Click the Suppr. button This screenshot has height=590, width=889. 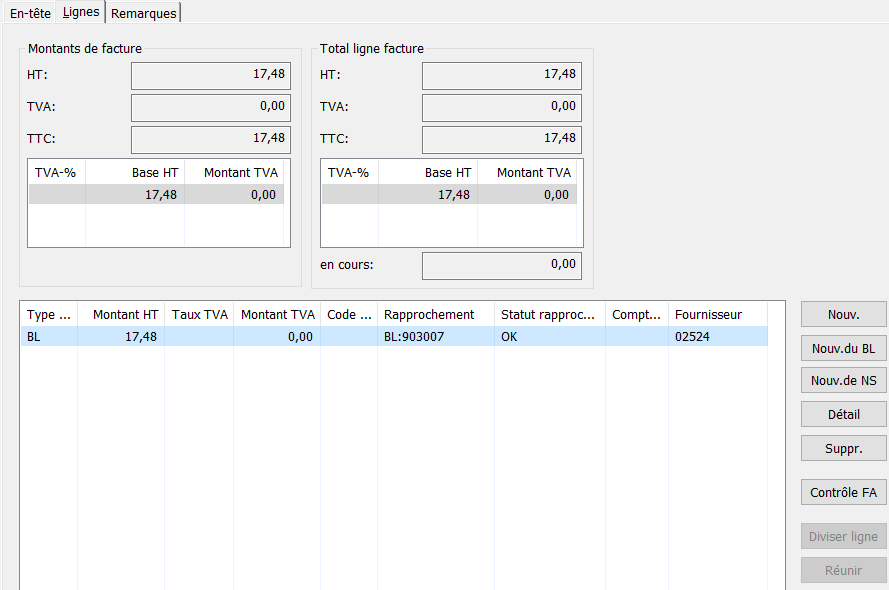coord(843,448)
